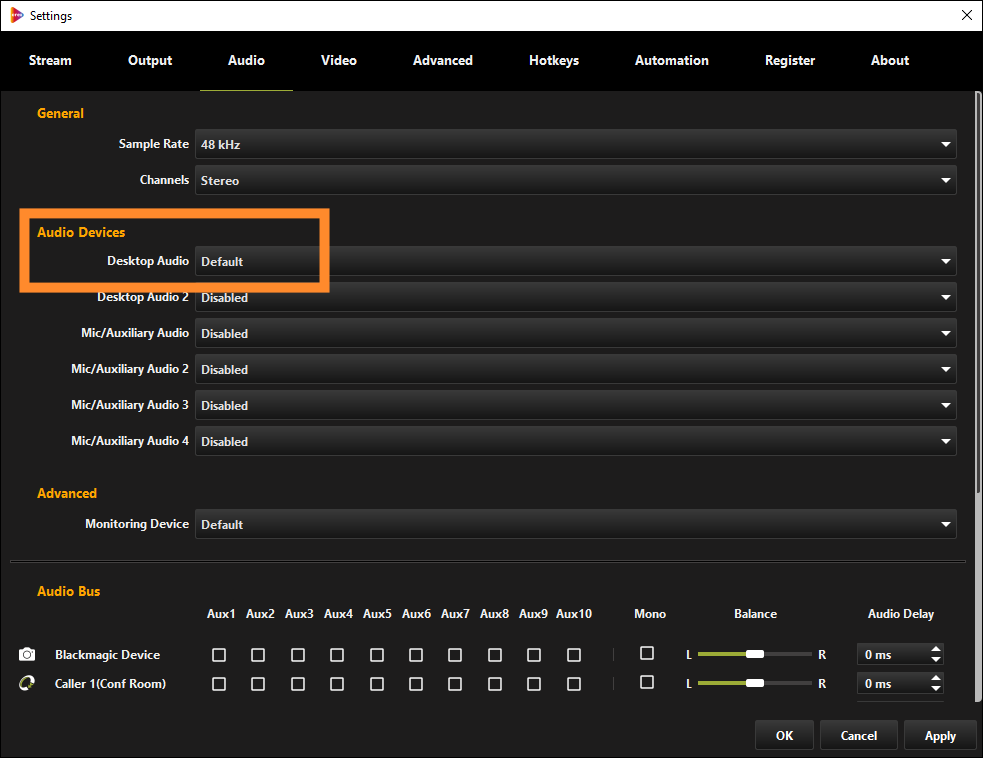Click the call icon beside Caller 1(Conf Room)
Screen dimensions: 983x758
click(x=26, y=683)
